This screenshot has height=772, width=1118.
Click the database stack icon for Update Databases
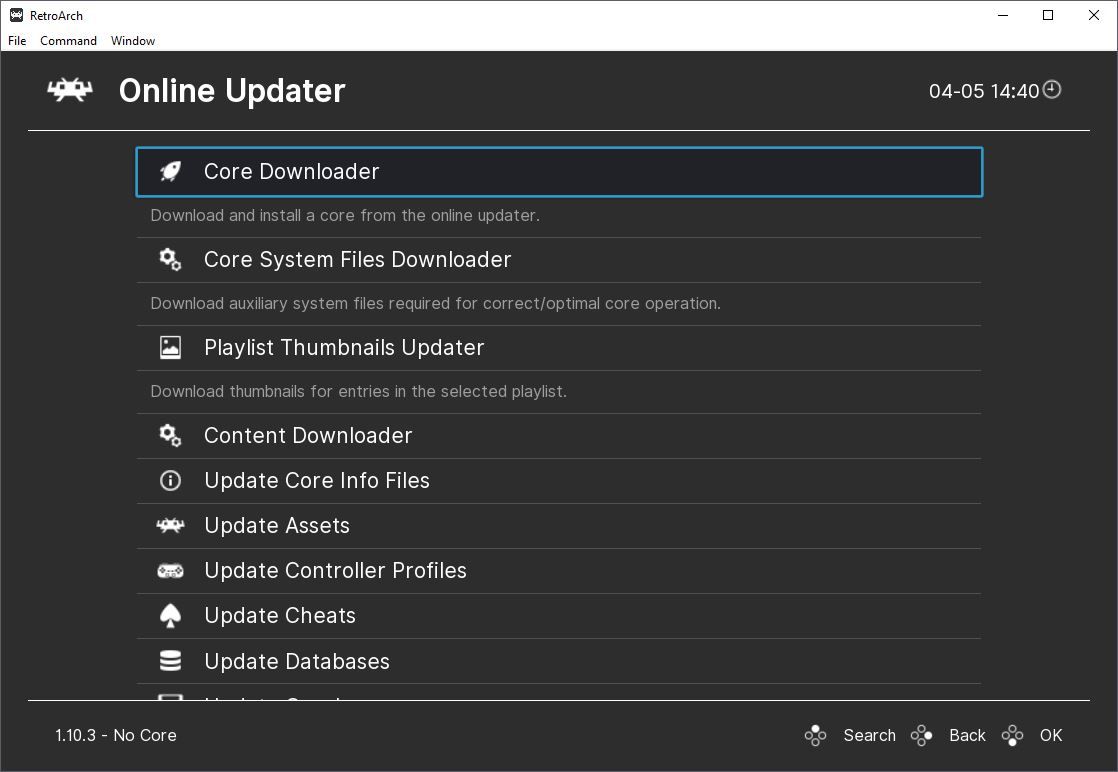tap(171, 661)
